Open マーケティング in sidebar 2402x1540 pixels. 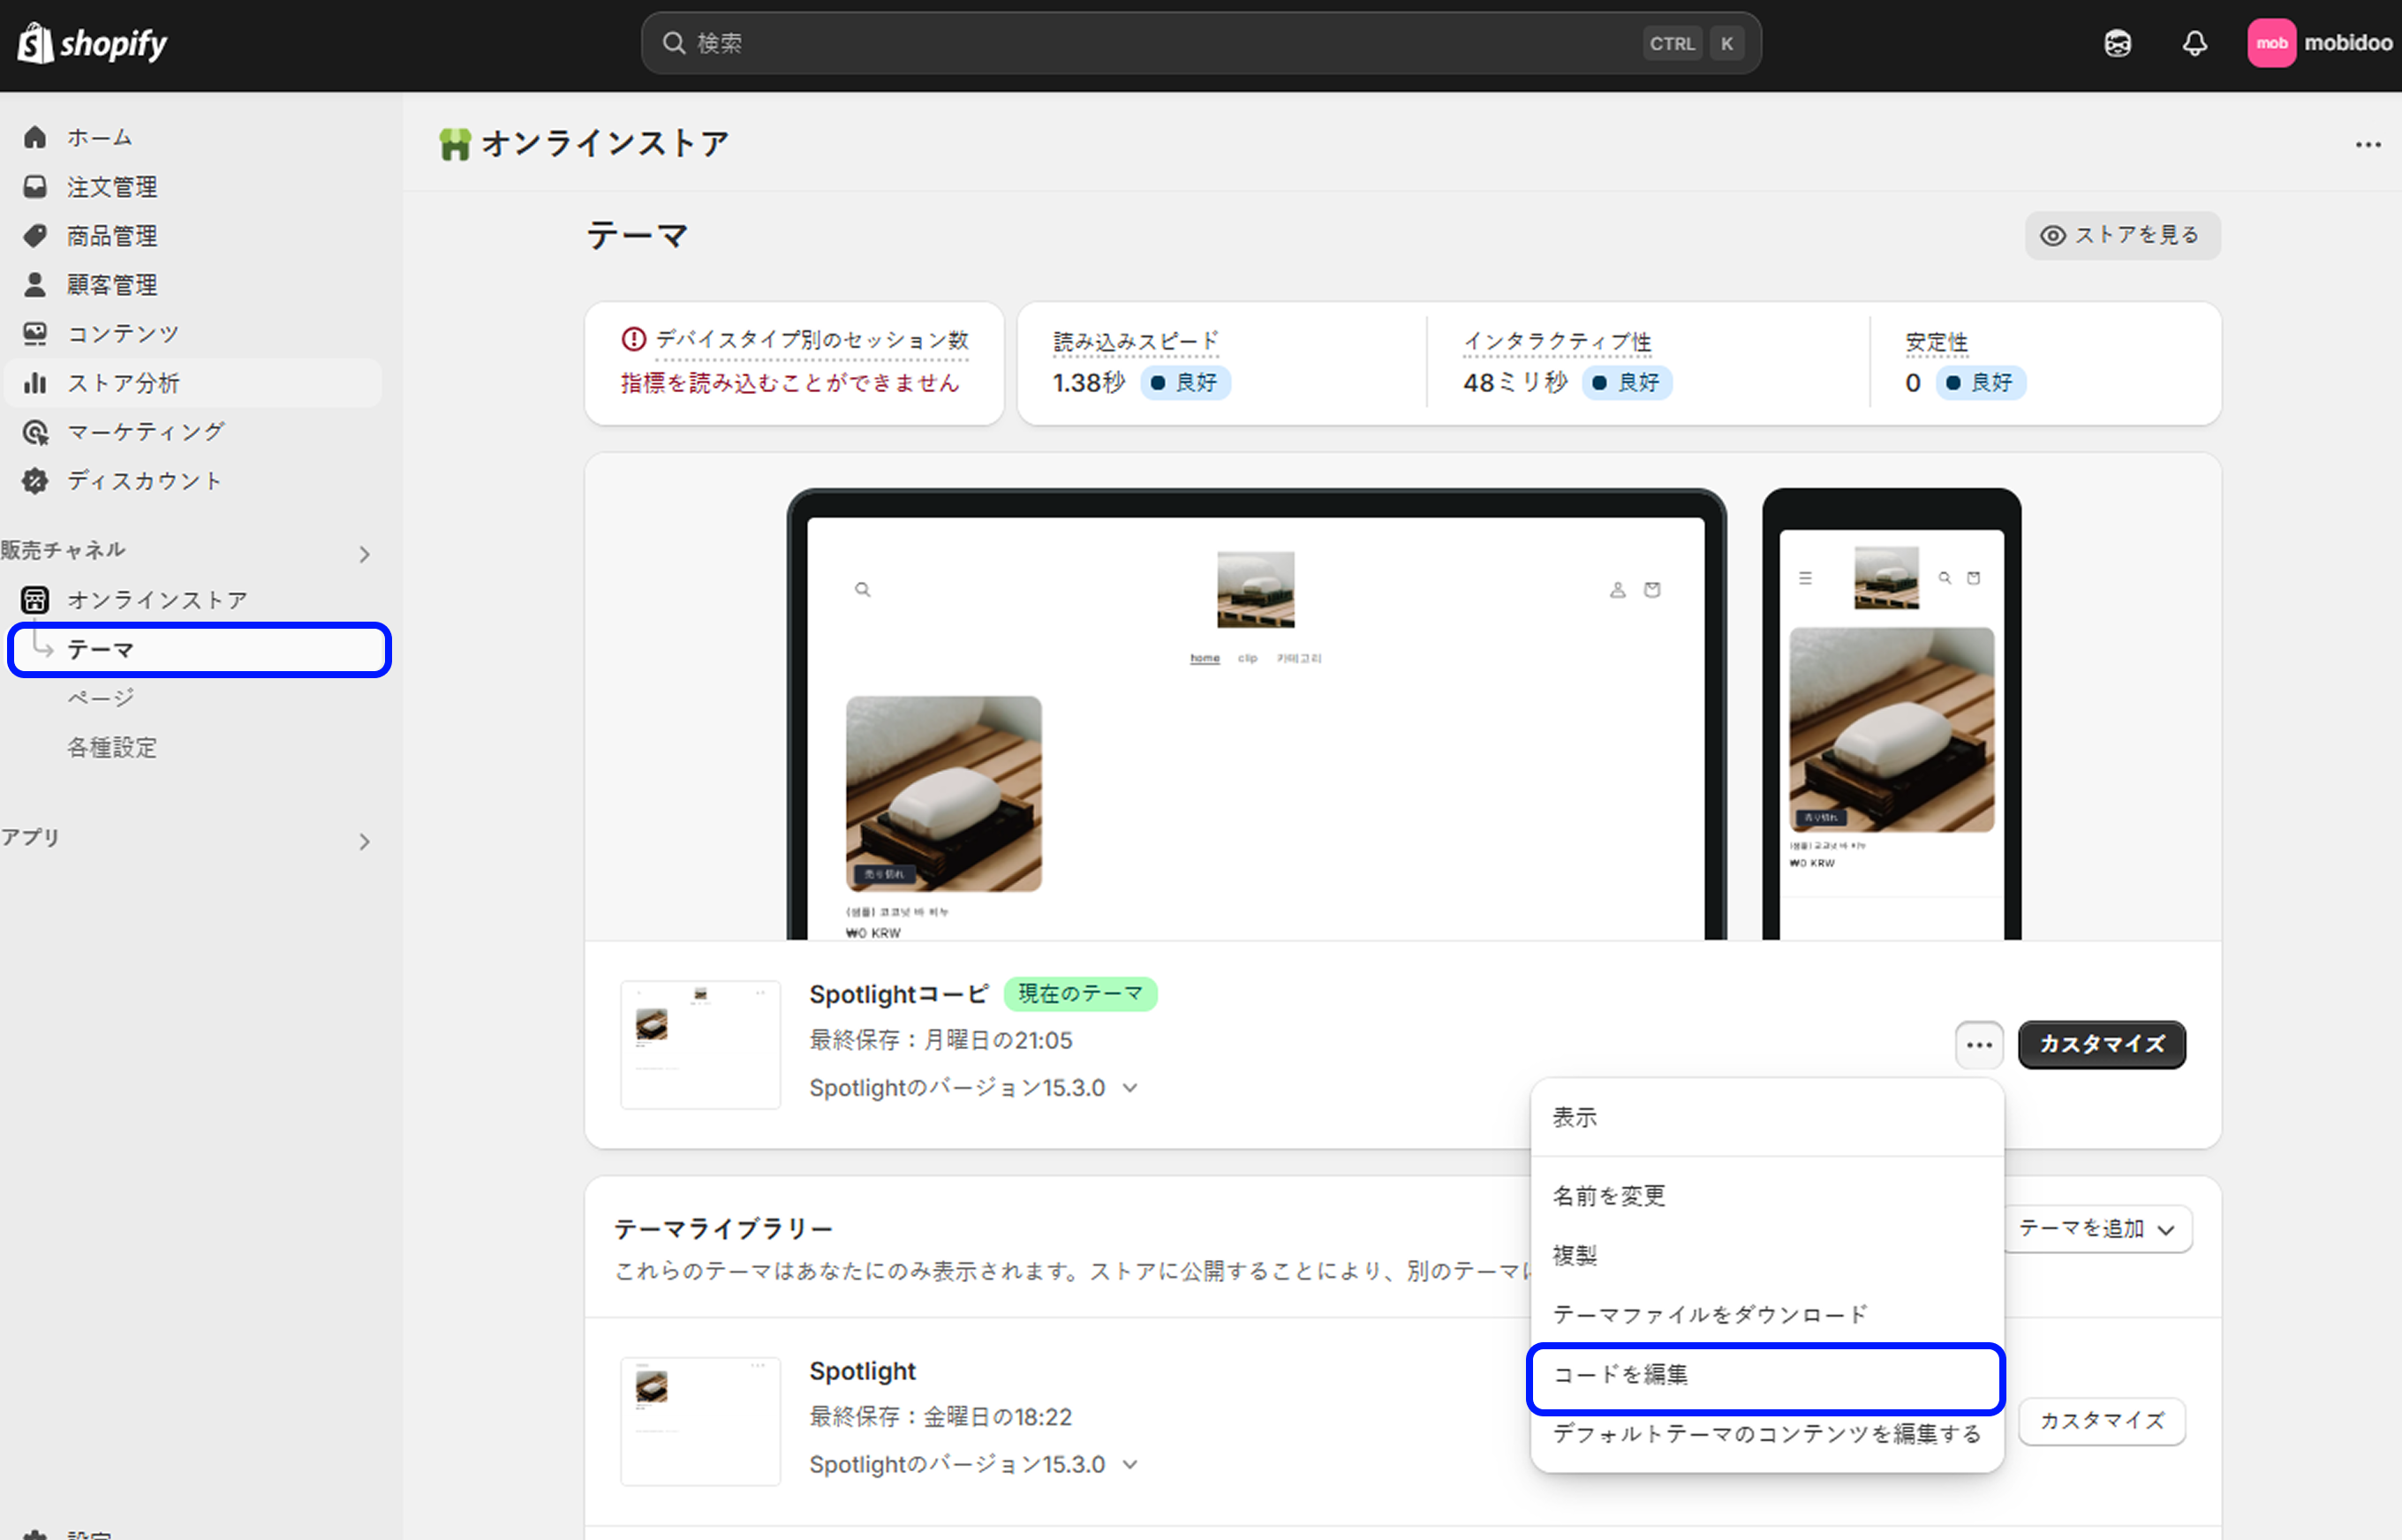(x=145, y=432)
